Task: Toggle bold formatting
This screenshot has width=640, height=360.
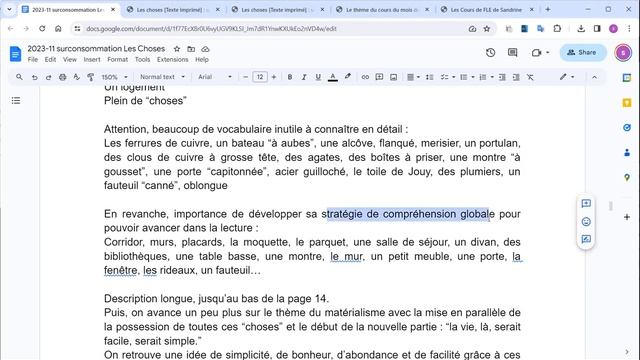Action: tap(290, 77)
